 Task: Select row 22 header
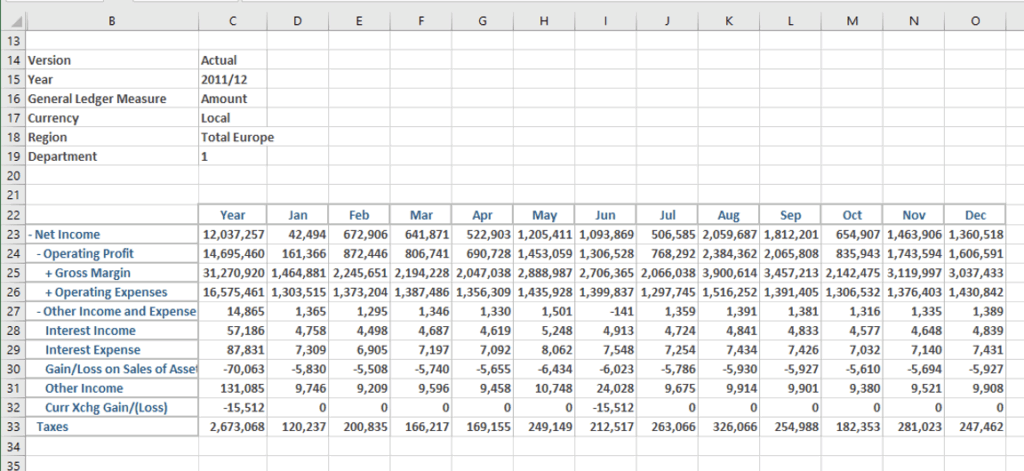click(13, 214)
